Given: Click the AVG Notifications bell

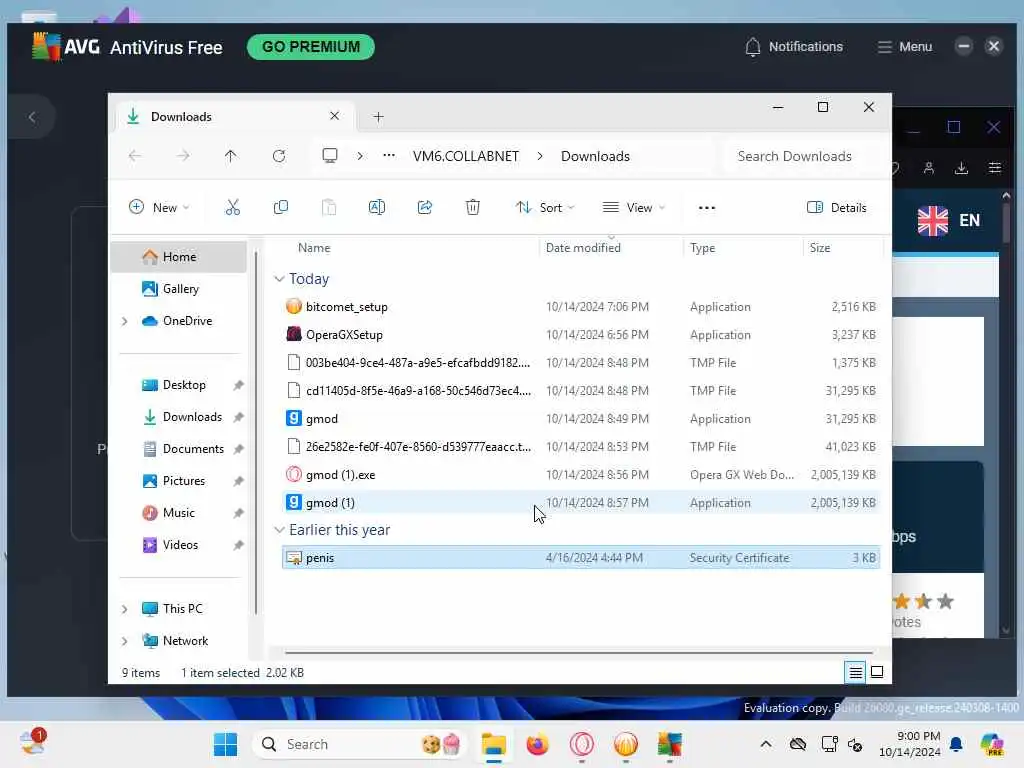Looking at the screenshot, I should 752,47.
